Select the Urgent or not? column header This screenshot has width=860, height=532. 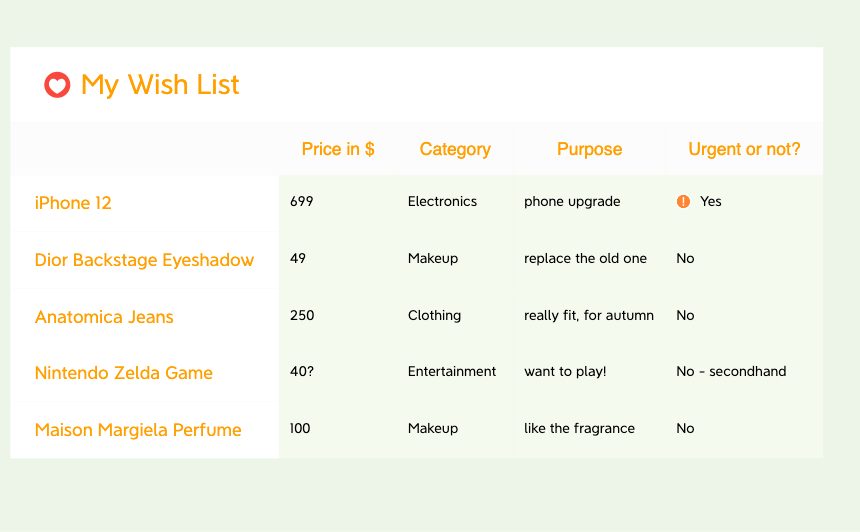744,149
